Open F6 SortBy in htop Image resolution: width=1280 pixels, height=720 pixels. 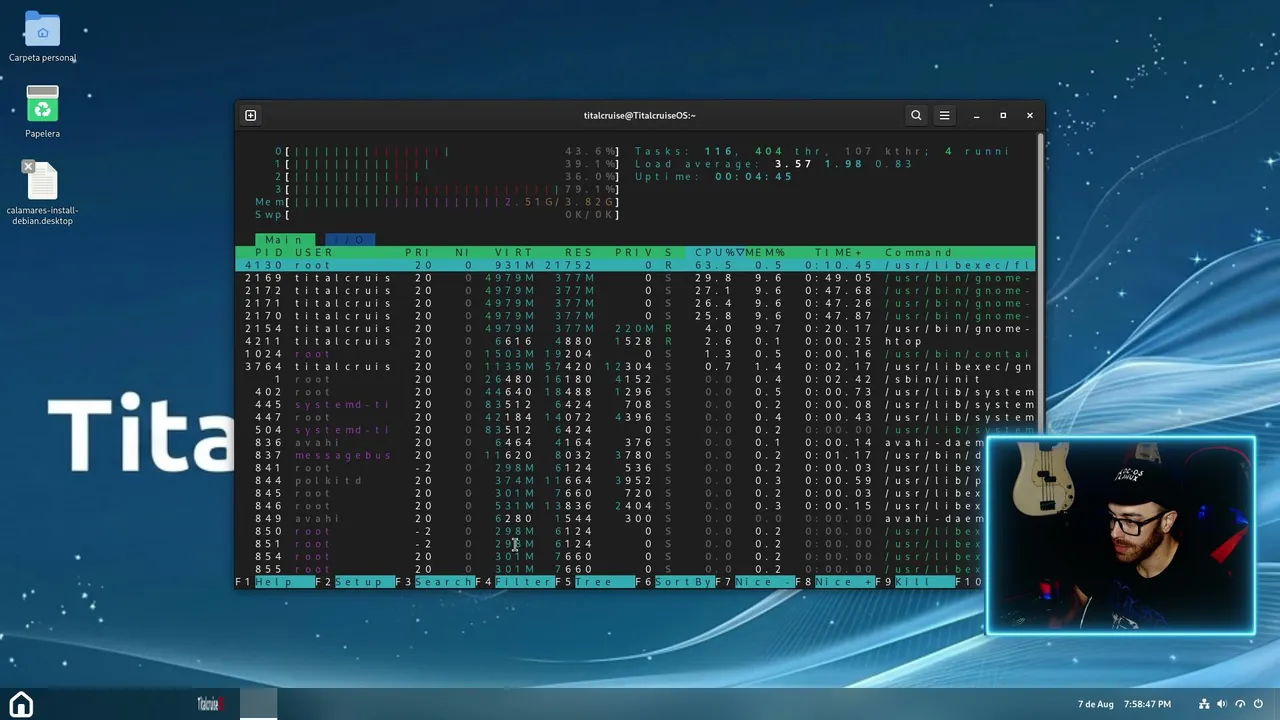[675, 582]
